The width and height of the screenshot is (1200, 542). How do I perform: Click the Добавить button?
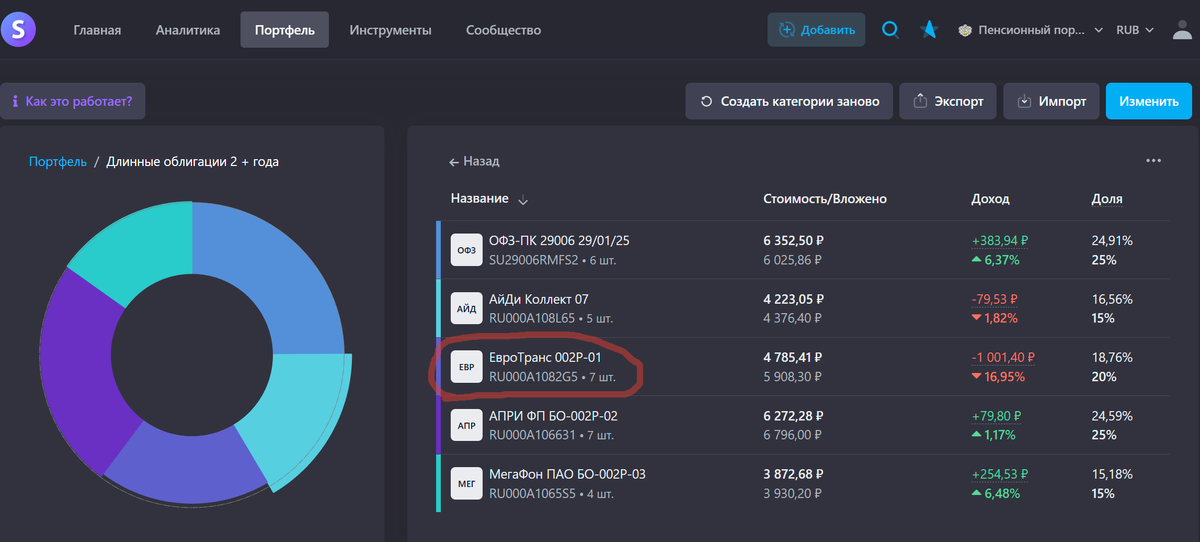(x=816, y=30)
